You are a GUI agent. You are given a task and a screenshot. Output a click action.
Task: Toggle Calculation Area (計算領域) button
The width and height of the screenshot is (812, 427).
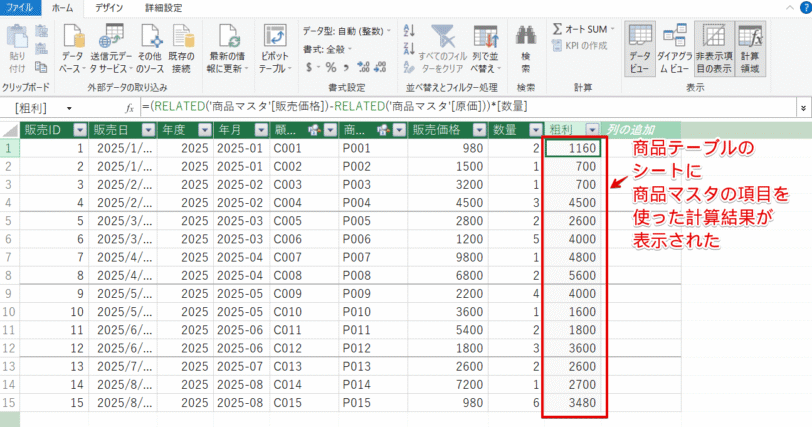coord(750,49)
